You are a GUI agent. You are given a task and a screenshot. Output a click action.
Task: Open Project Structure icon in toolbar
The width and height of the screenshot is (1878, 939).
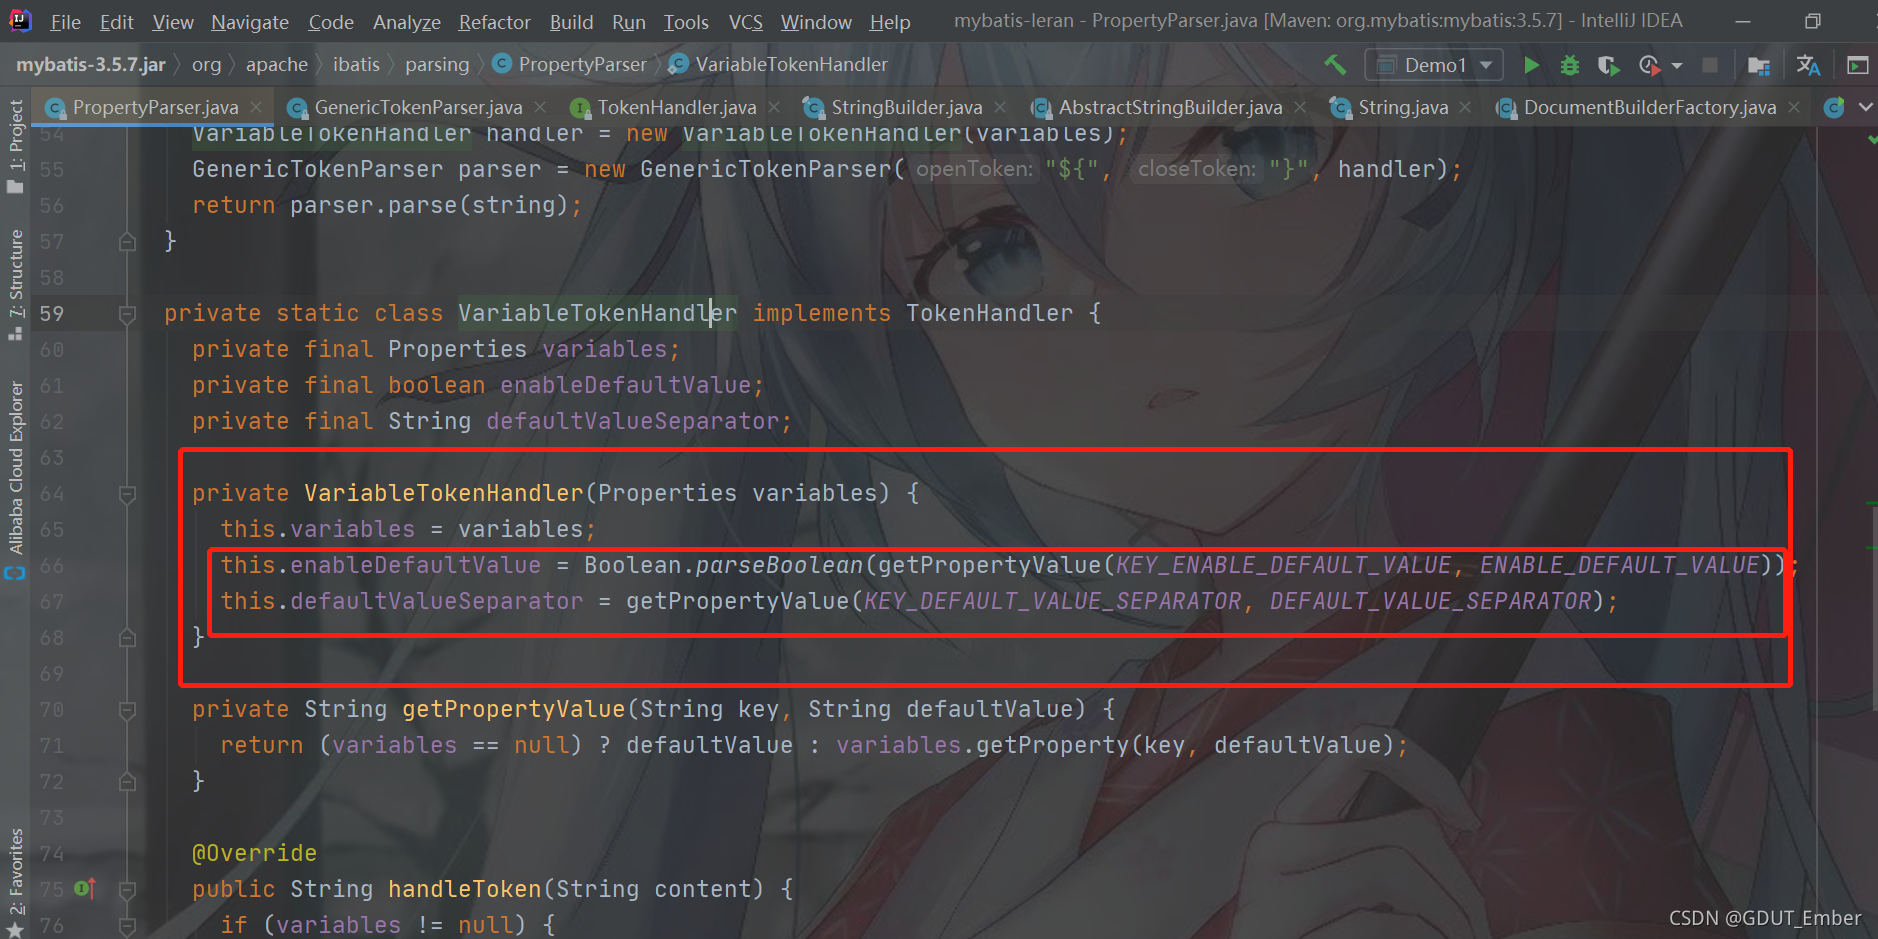[1758, 65]
